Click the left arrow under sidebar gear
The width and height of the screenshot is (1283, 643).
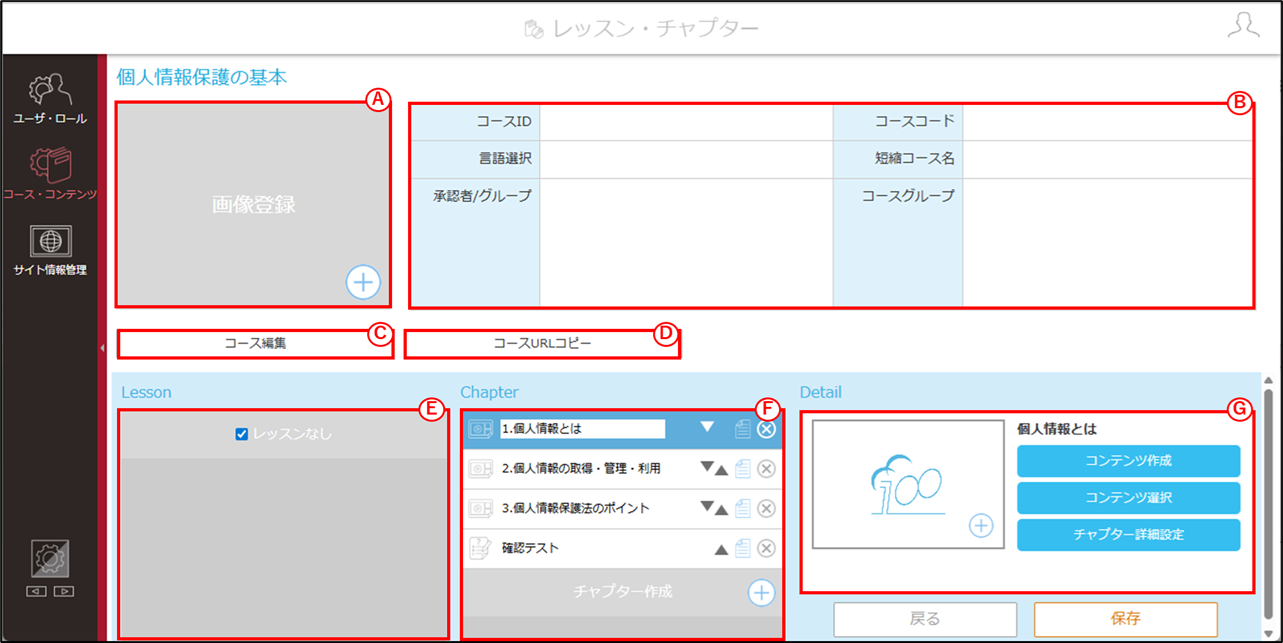click(37, 592)
